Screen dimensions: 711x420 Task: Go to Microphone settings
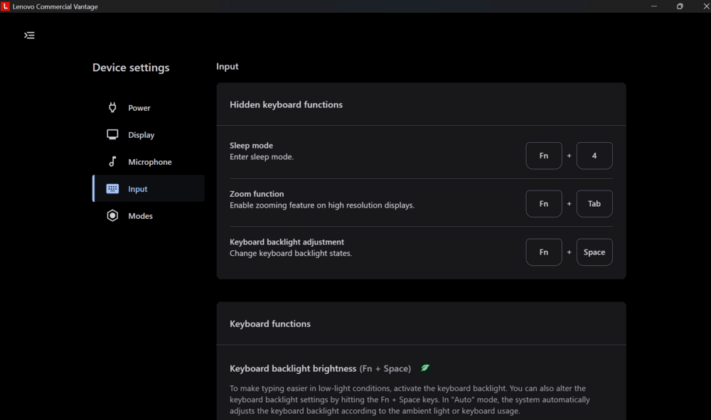tap(149, 161)
